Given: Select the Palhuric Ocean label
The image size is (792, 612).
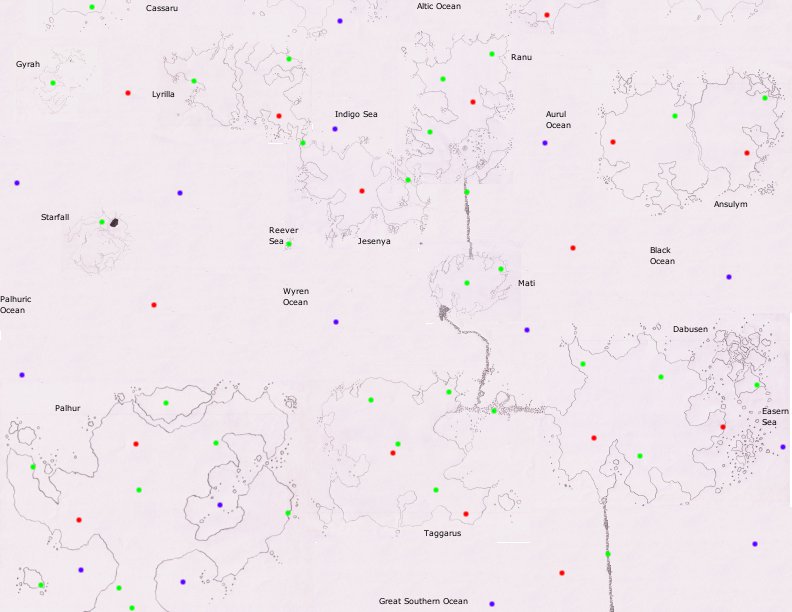Looking at the screenshot, I should 16,305.
